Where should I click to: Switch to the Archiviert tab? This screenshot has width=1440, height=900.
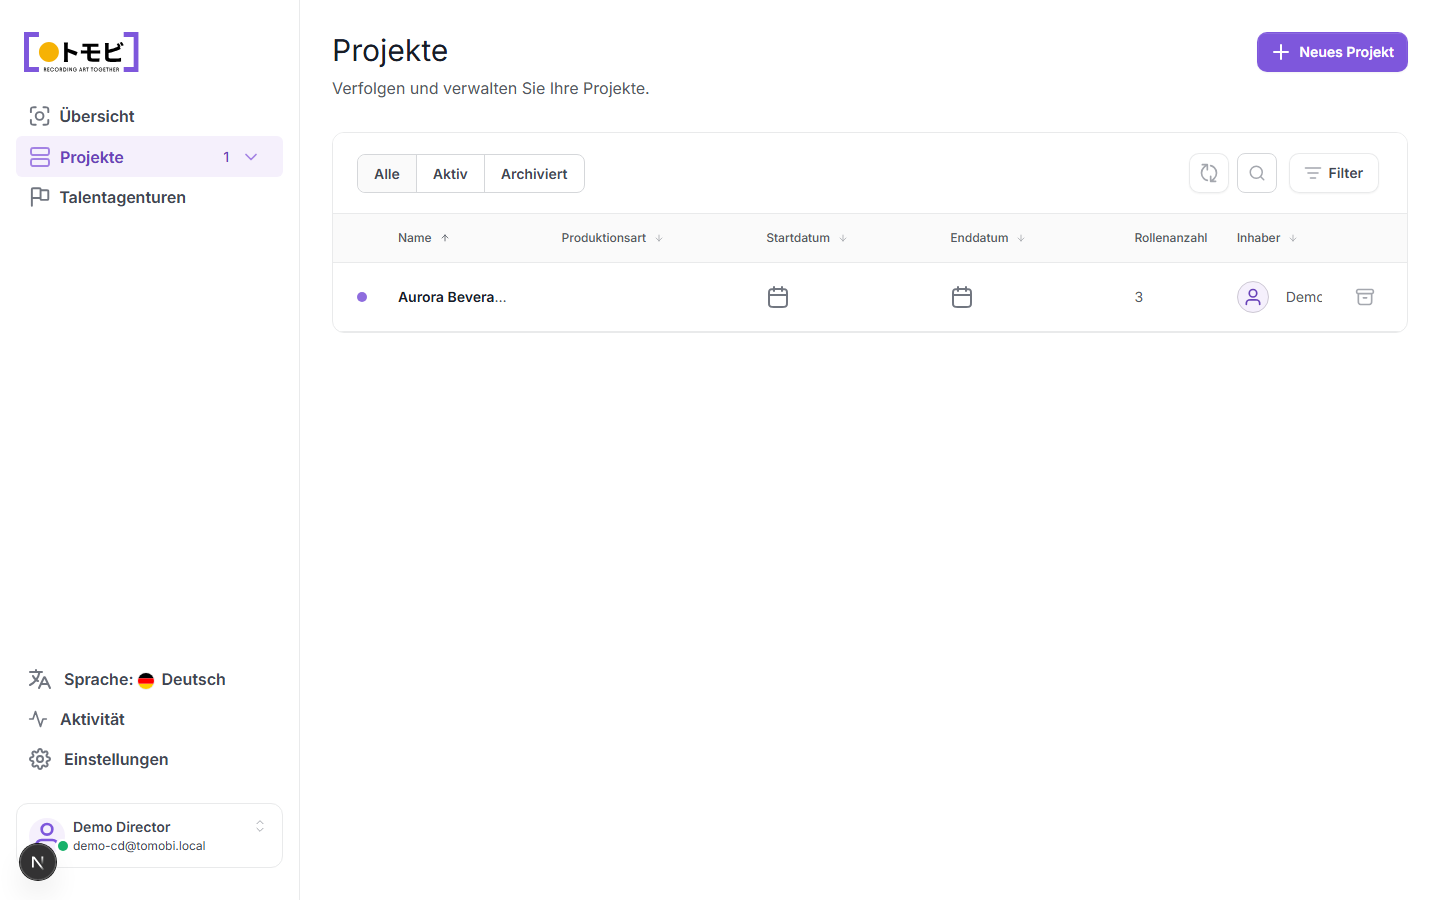pyautogui.click(x=534, y=174)
